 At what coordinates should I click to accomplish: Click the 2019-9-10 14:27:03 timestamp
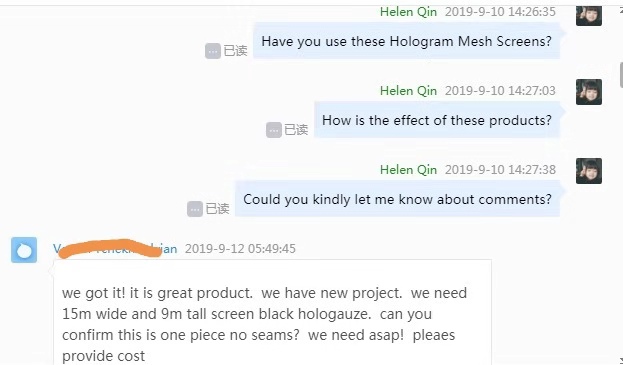tap(500, 91)
